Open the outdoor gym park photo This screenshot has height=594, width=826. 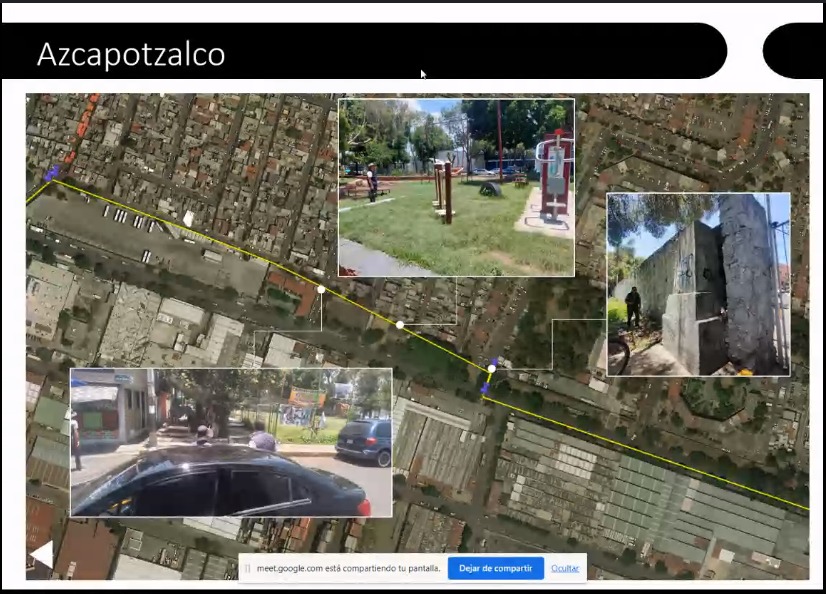coord(456,187)
